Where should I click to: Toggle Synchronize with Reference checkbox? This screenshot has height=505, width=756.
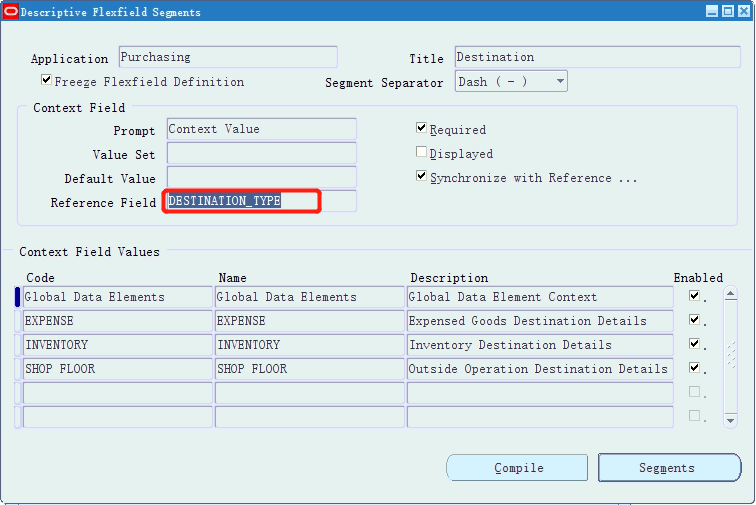click(x=421, y=176)
